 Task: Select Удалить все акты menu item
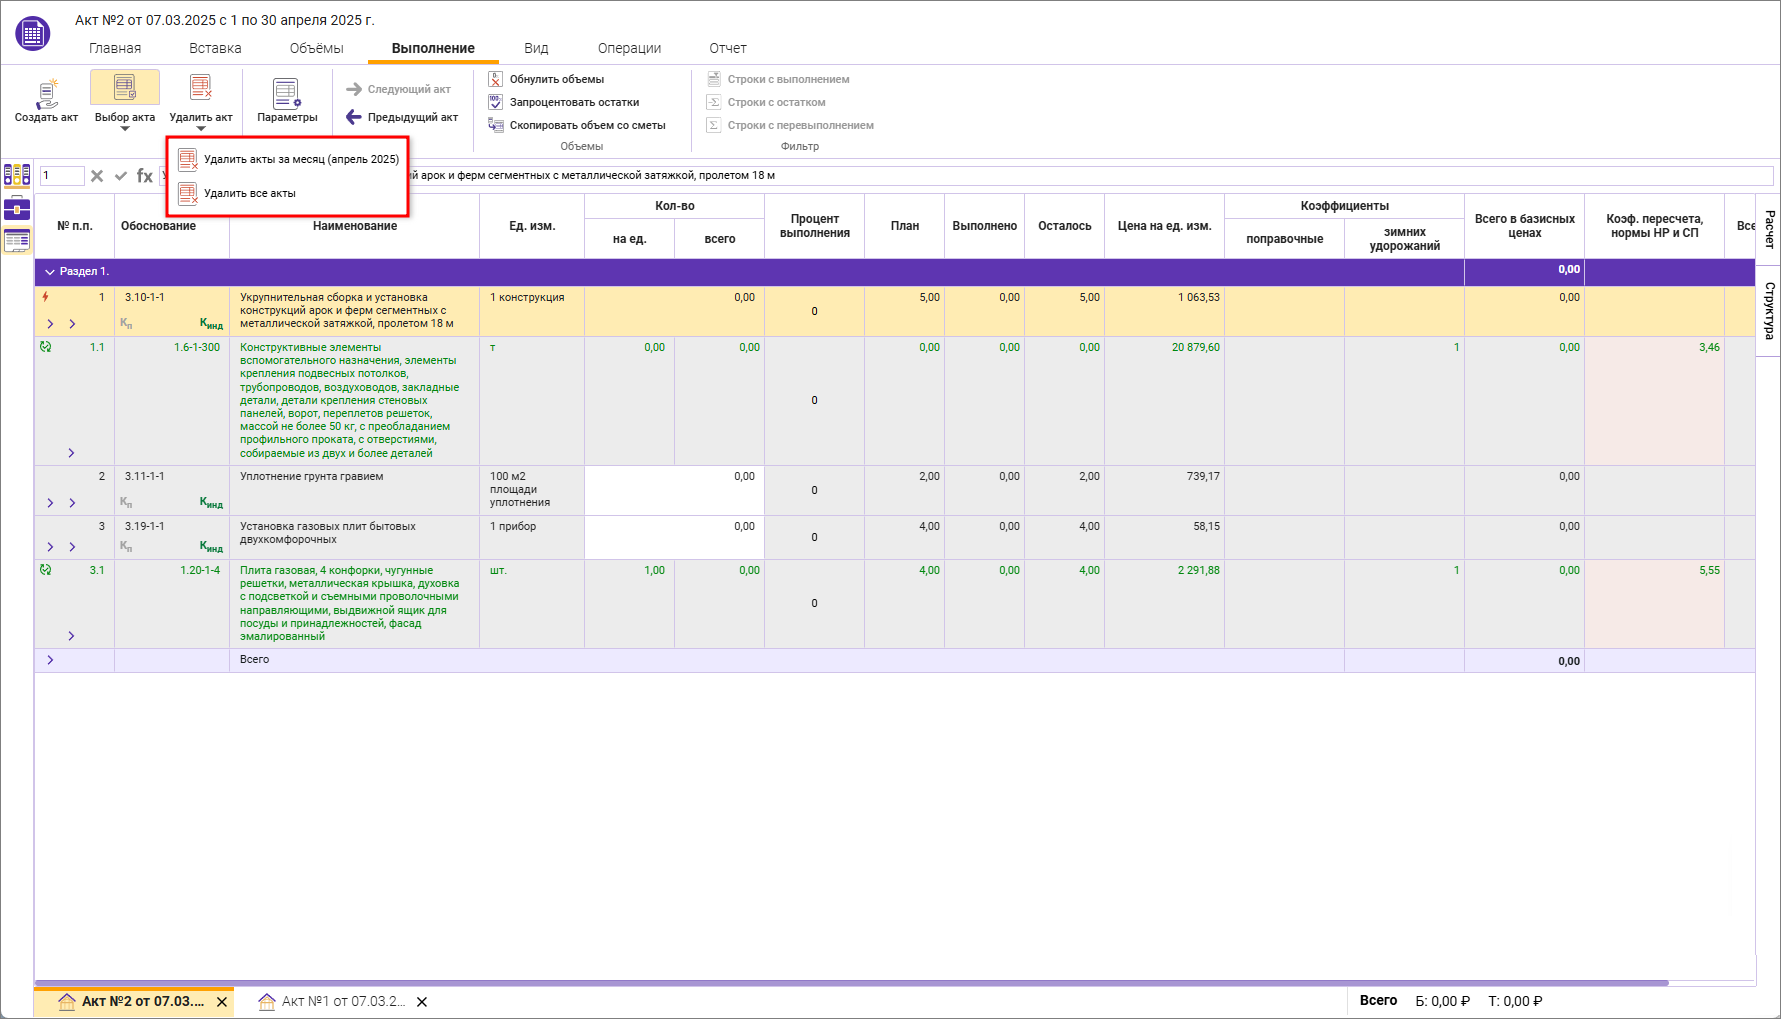pos(250,193)
